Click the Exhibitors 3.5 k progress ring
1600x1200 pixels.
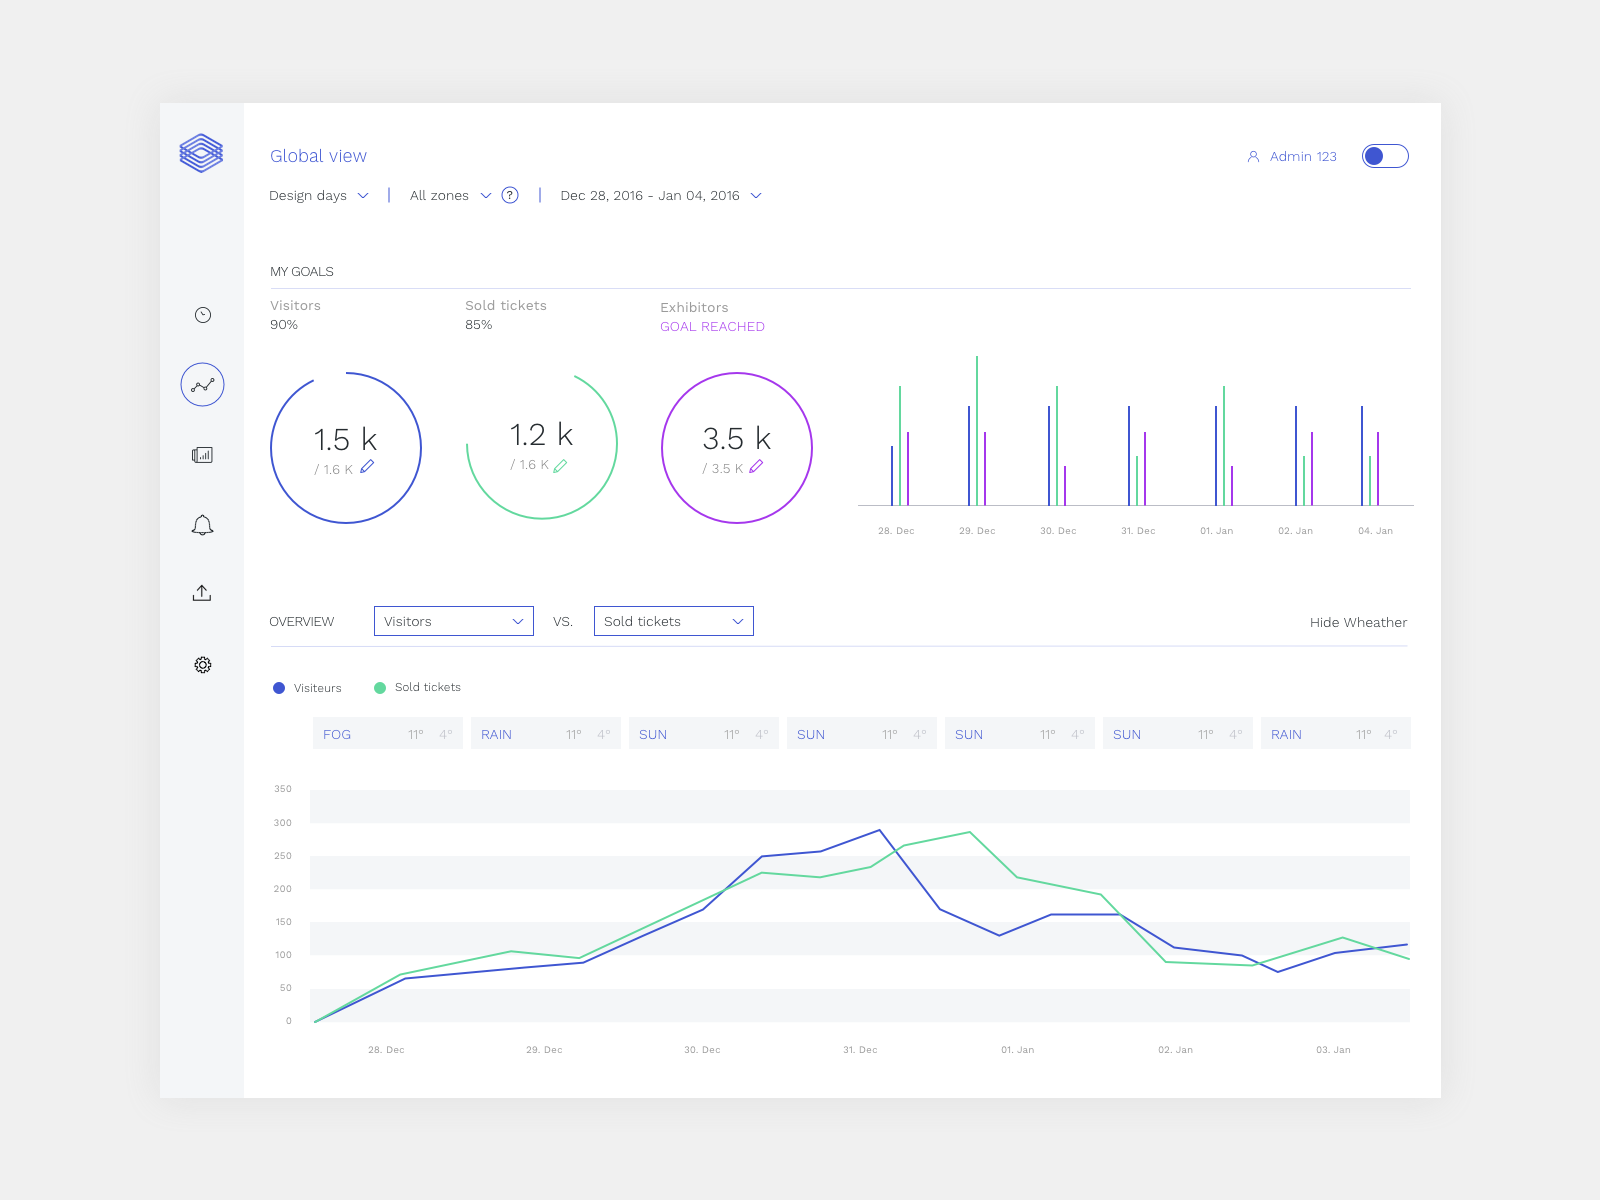tap(737, 448)
